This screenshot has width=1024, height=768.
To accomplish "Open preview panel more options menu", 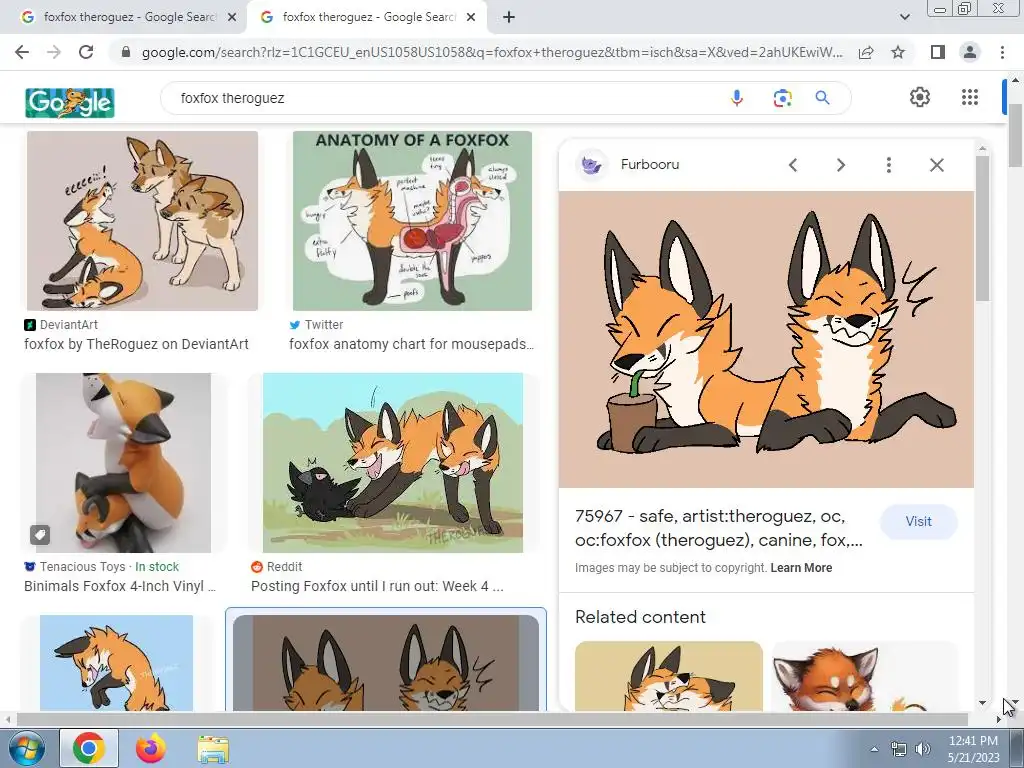I will pyautogui.click(x=888, y=165).
